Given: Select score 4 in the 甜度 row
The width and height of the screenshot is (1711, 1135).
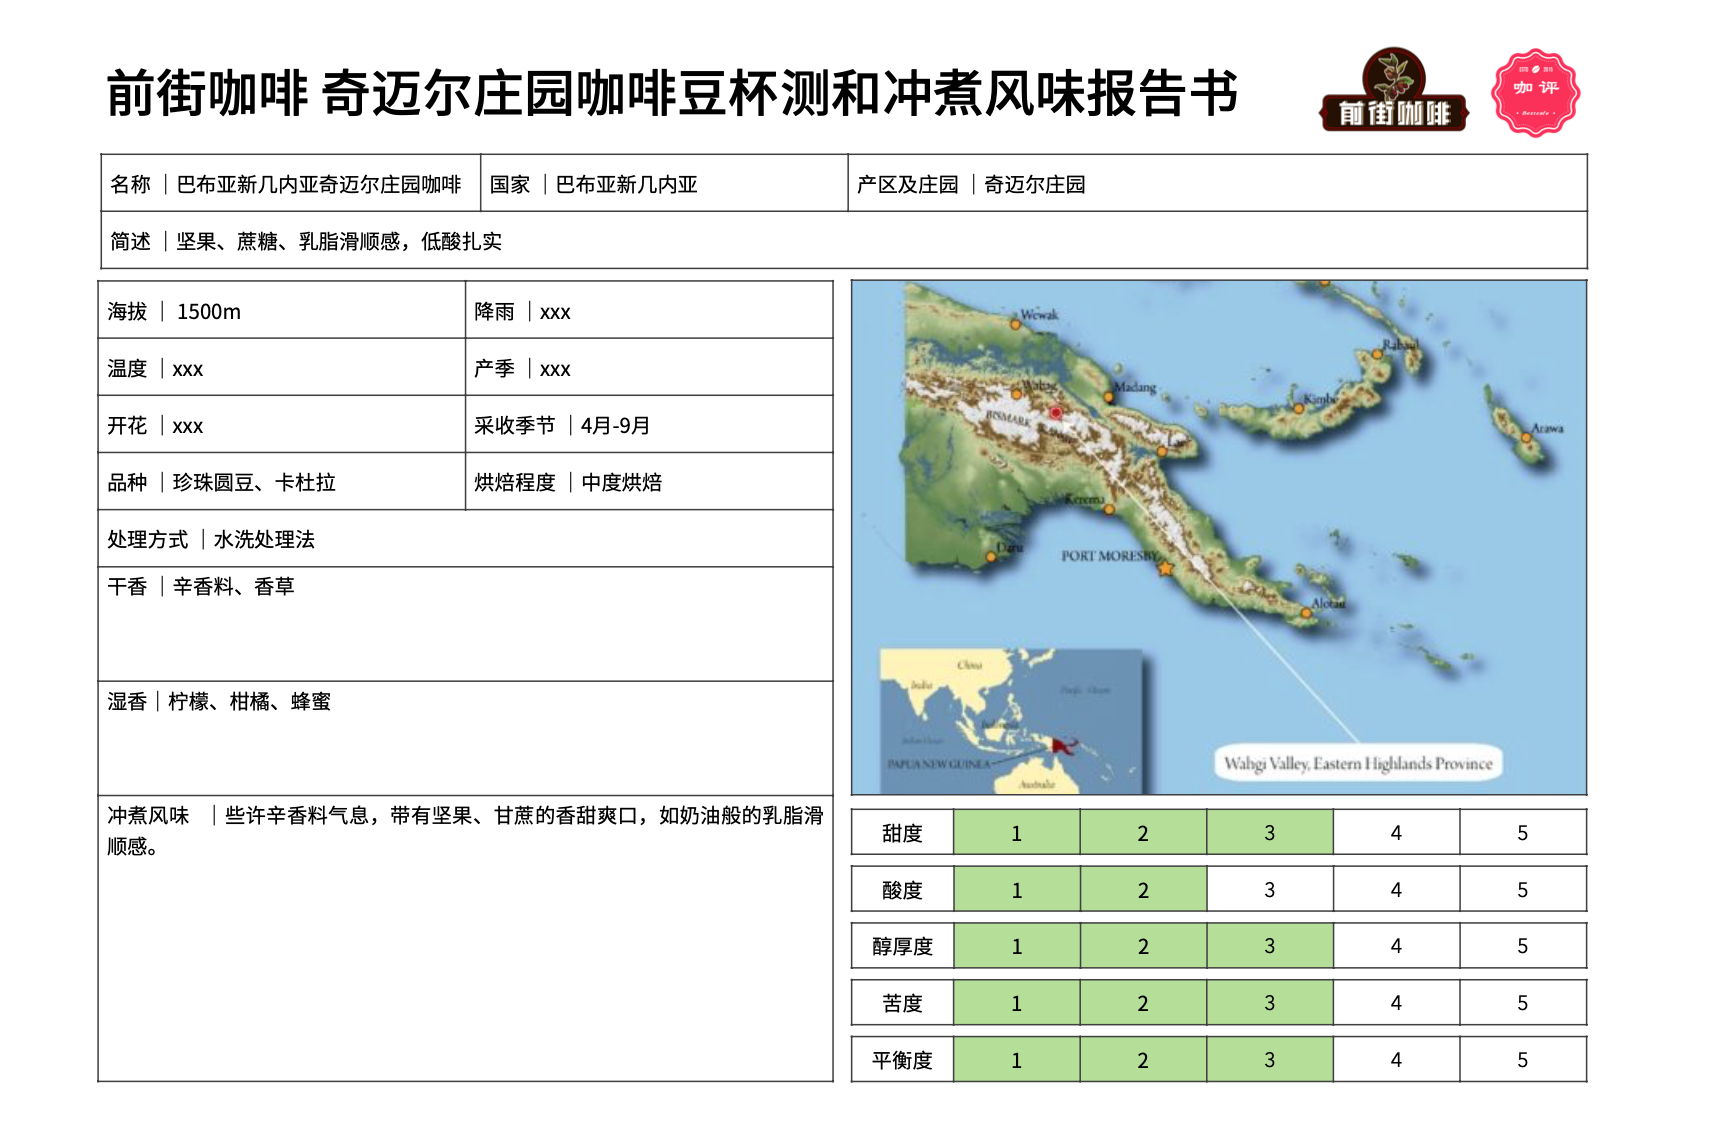Looking at the screenshot, I should tap(1395, 833).
